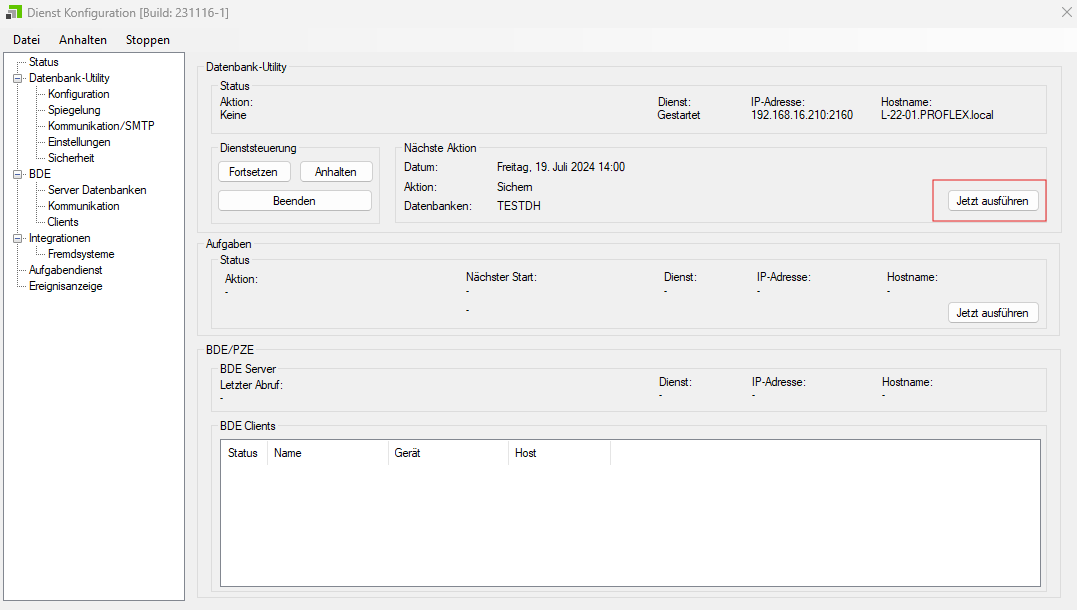Click the Dienst Konfiguration app icon in title bar
This screenshot has width=1077, height=610.
pos(14,12)
